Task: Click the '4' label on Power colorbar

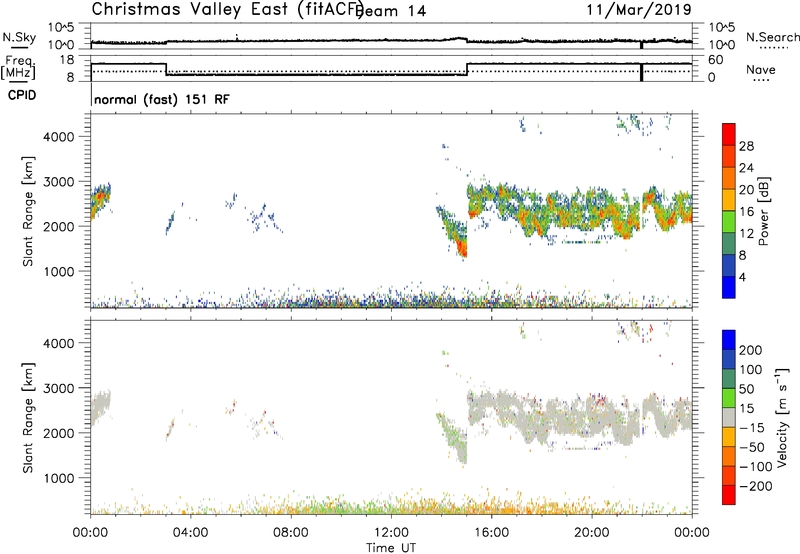Action: [x=743, y=277]
